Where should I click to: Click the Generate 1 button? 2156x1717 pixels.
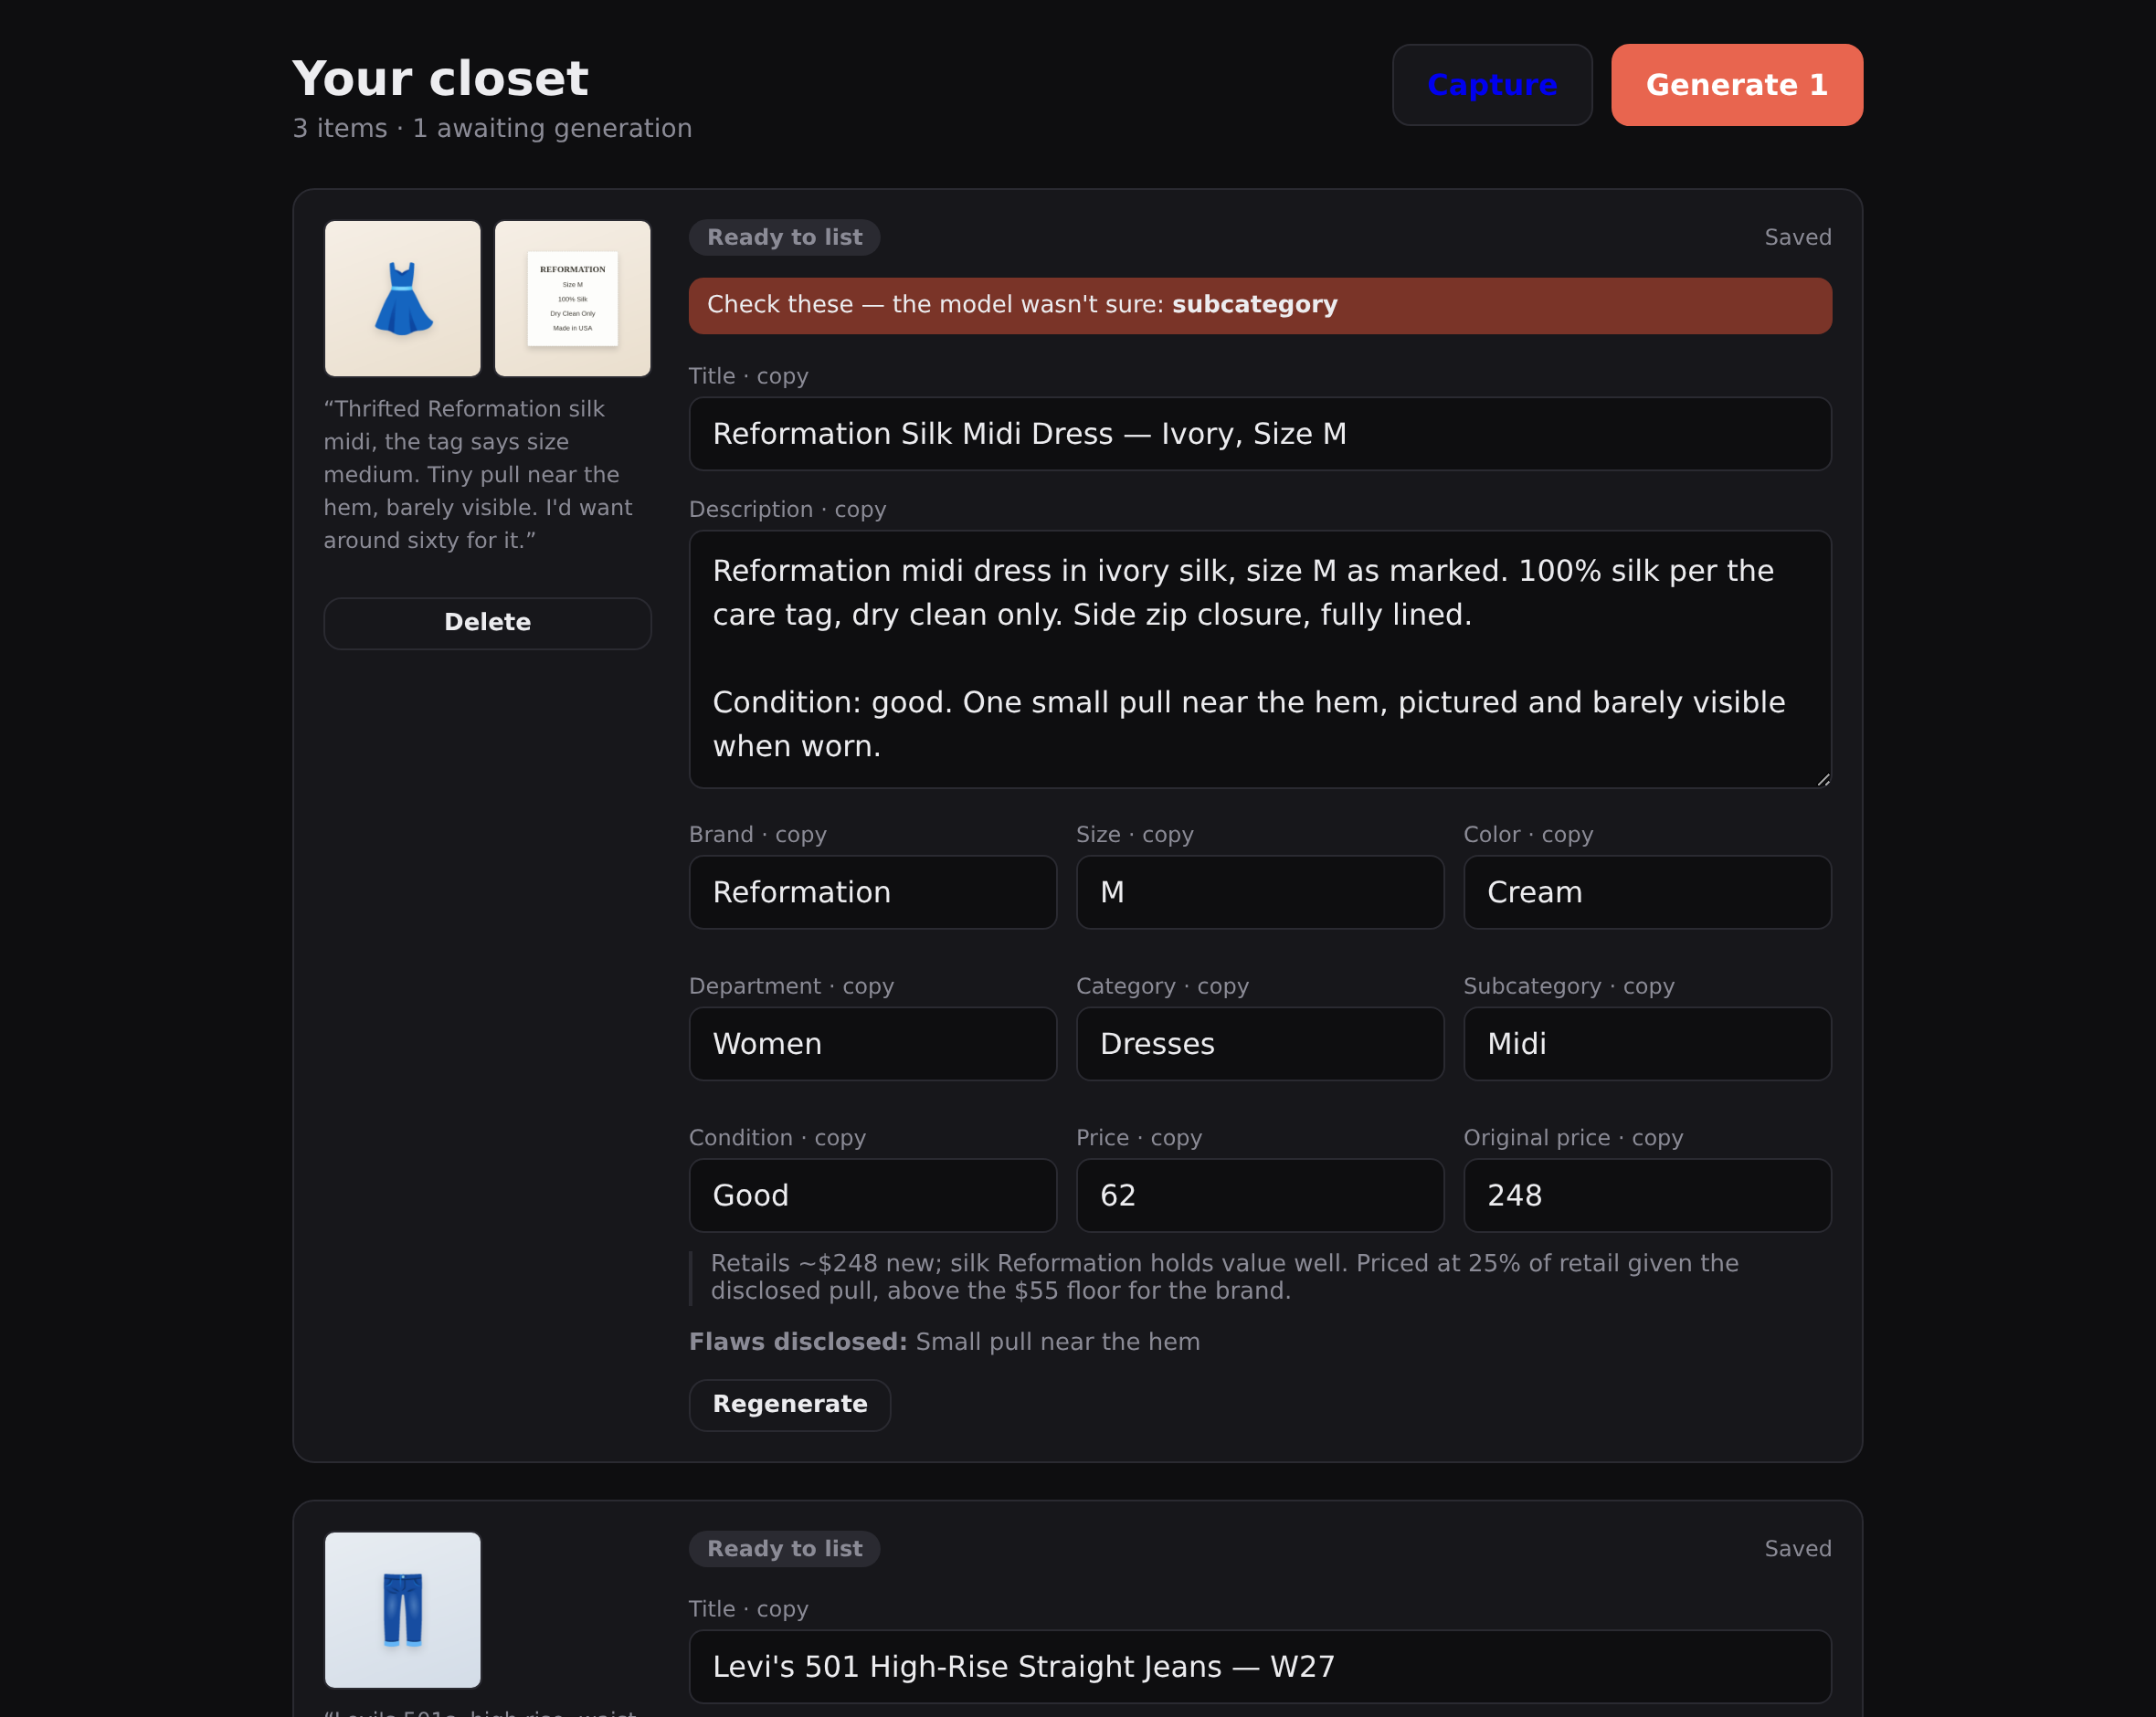tap(1737, 85)
